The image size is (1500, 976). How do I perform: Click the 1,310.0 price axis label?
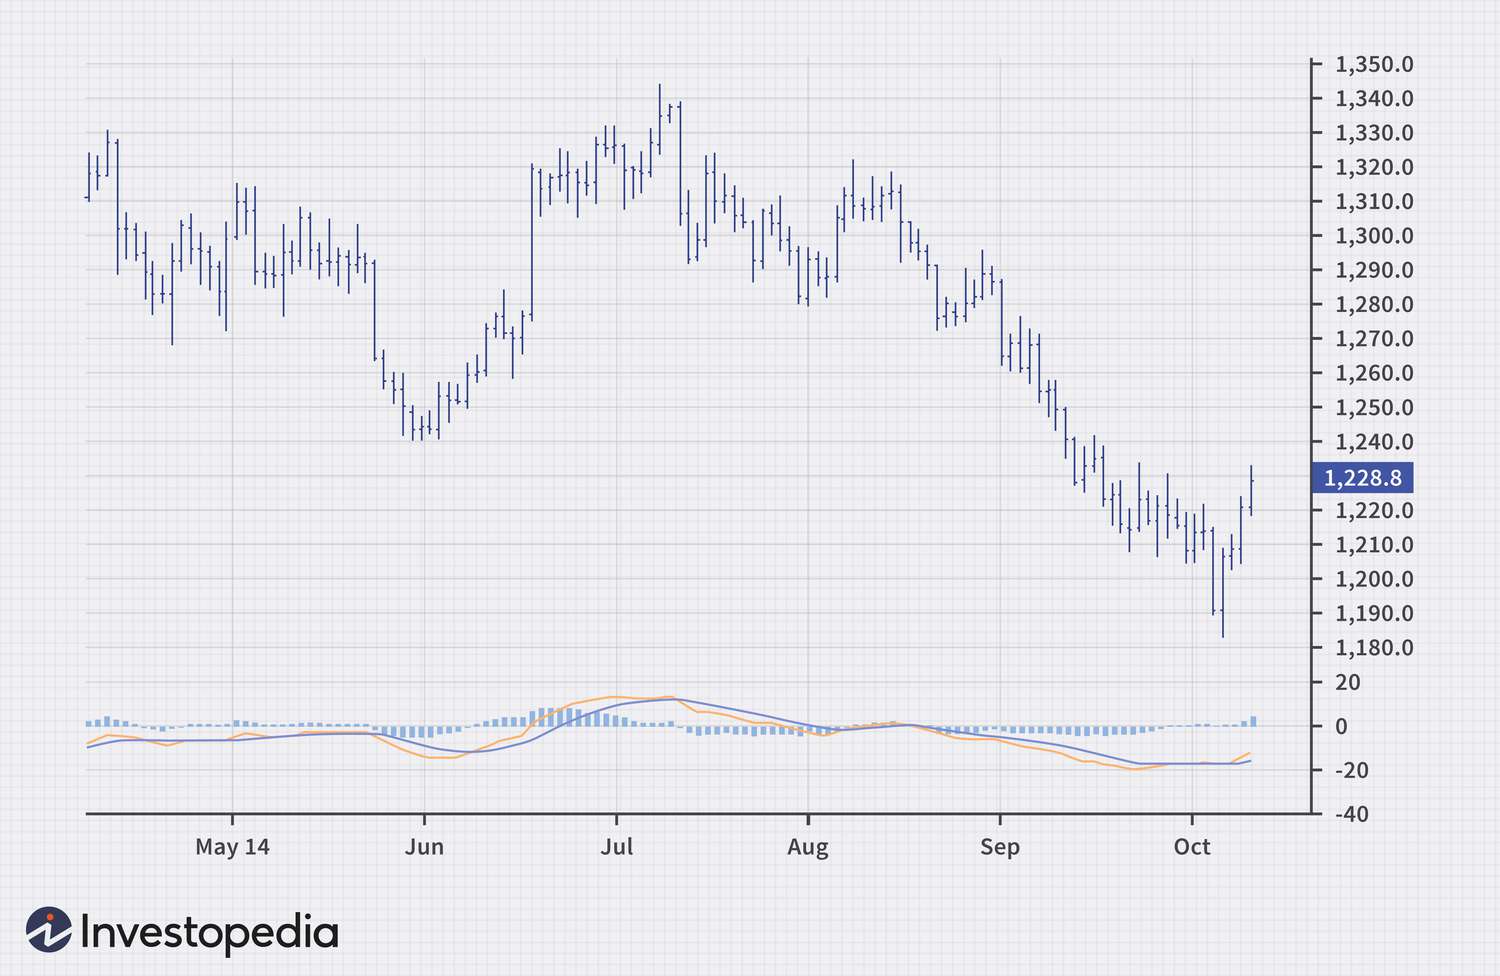(1375, 202)
